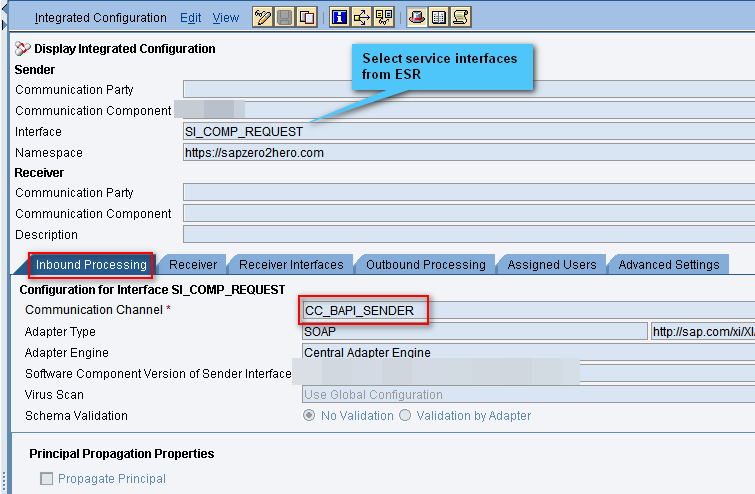Click the table grid toolbar icon
This screenshot has width=755, height=494.
tap(438, 17)
